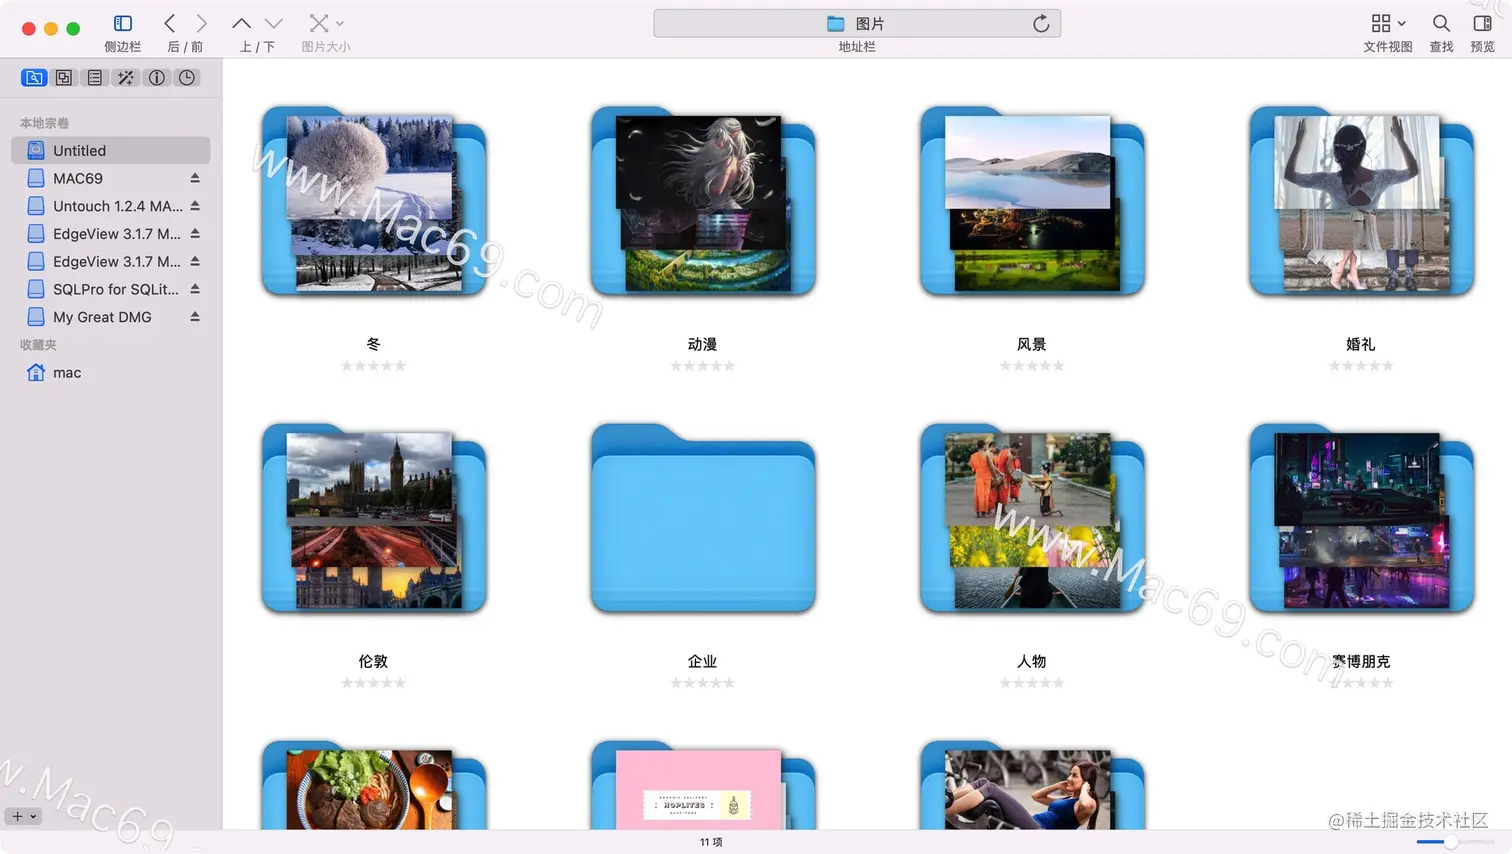Select the folder with pink HOPLITES image
The height and width of the screenshot is (854, 1512).
click(x=702, y=785)
